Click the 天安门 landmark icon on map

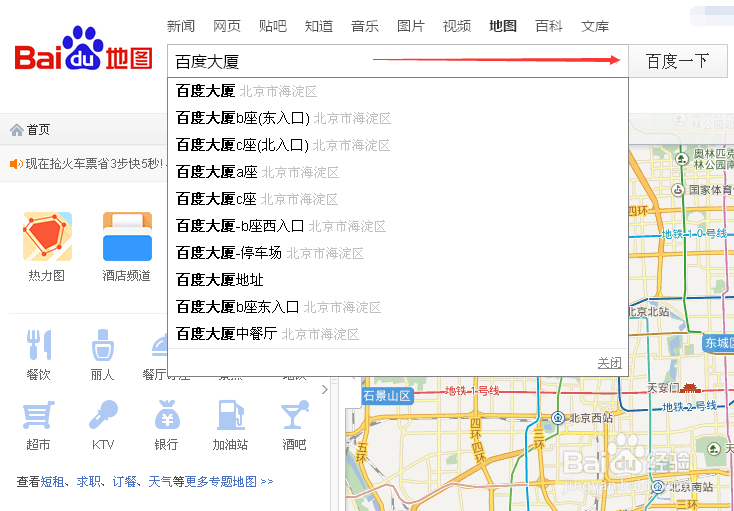pyautogui.click(x=689, y=387)
